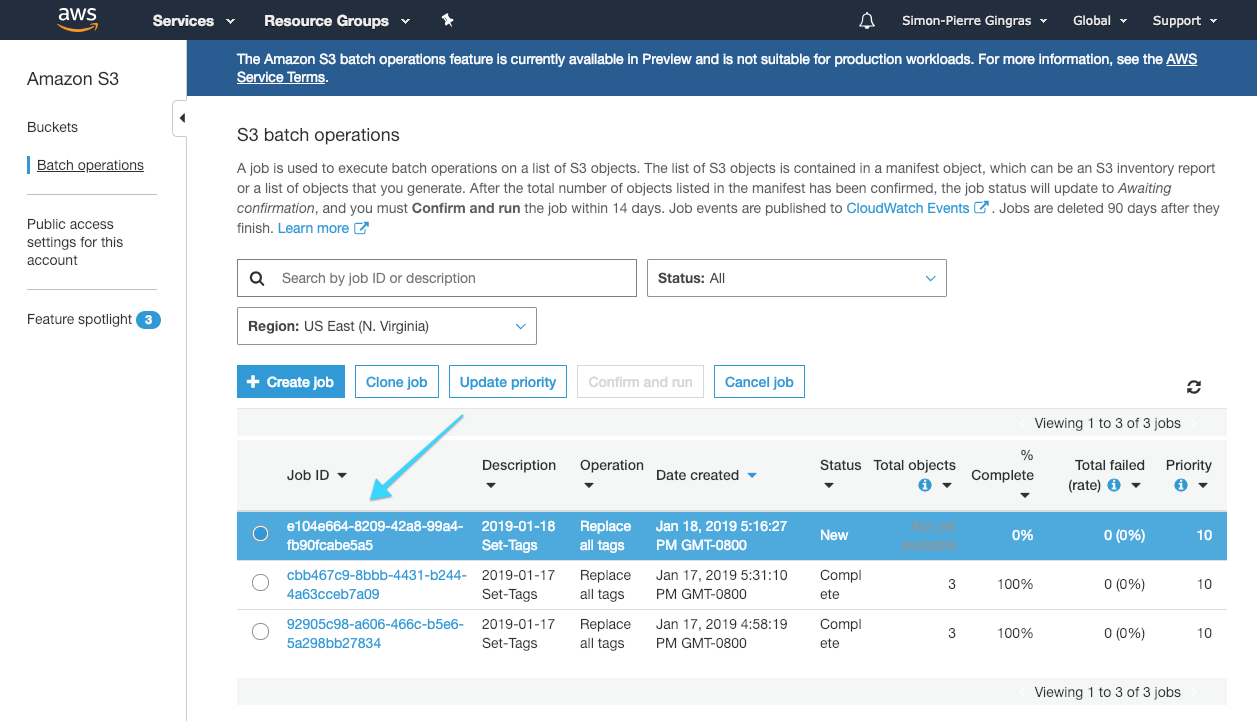Collapse the Amazon S3 sidebar
Image resolution: width=1257 pixels, height=721 pixels.
point(182,117)
